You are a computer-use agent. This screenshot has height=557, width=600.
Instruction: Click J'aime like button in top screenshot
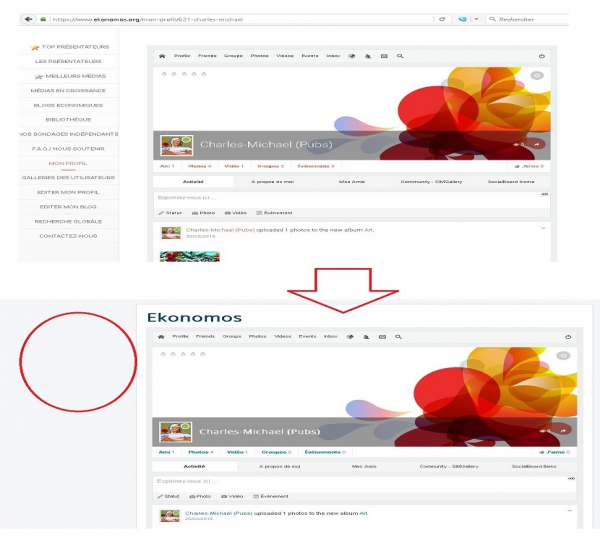click(x=529, y=166)
